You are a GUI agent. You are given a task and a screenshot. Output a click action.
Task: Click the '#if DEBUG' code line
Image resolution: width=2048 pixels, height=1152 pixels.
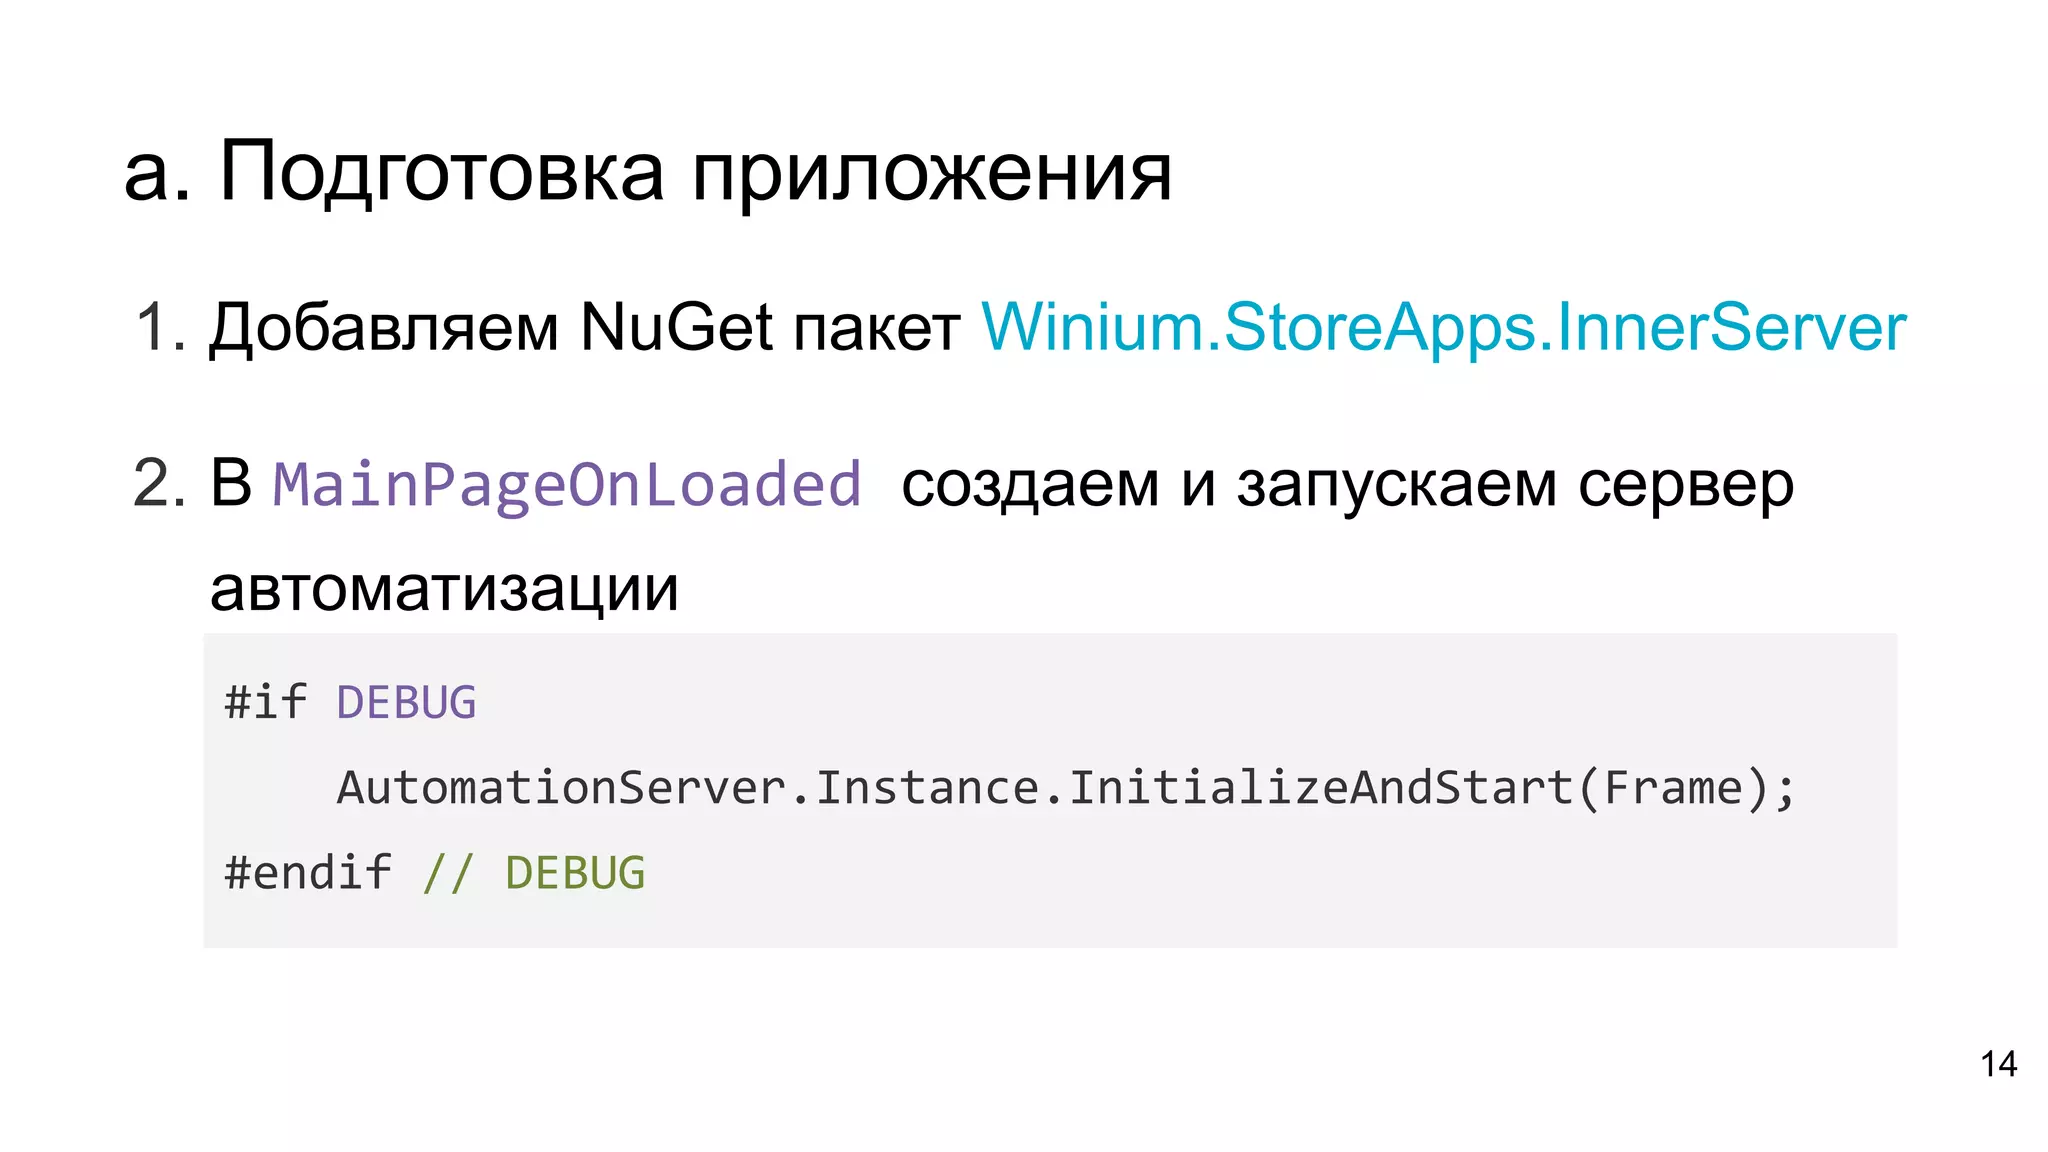pyautogui.click(x=350, y=702)
